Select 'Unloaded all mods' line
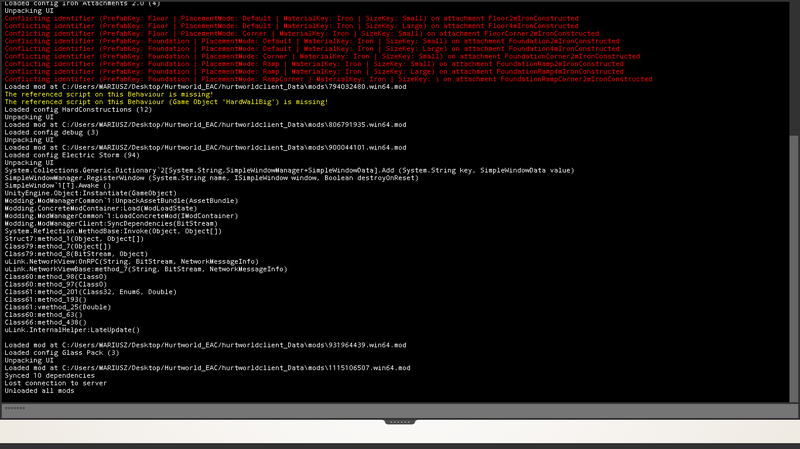The height and width of the screenshot is (449, 800). click(x=39, y=391)
